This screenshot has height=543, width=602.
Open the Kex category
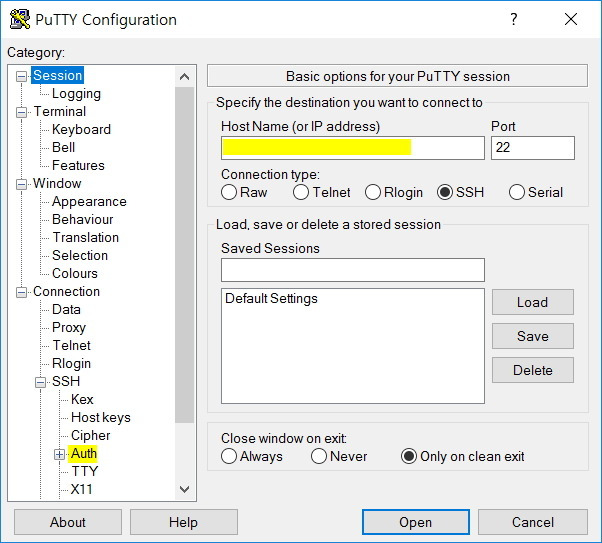[82, 399]
